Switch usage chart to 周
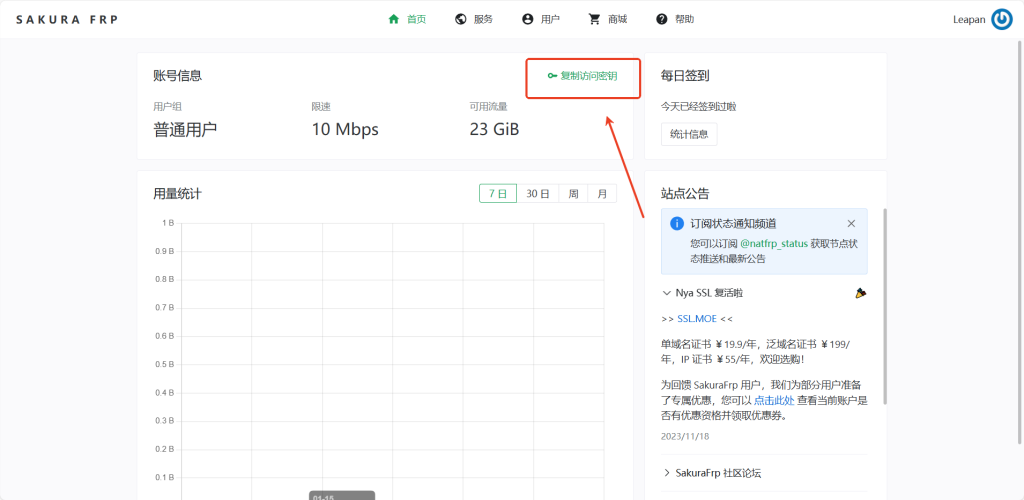This screenshot has height=500, width=1024. [573, 194]
